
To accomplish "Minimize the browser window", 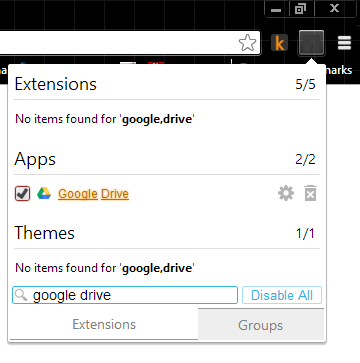I will click(x=276, y=9).
